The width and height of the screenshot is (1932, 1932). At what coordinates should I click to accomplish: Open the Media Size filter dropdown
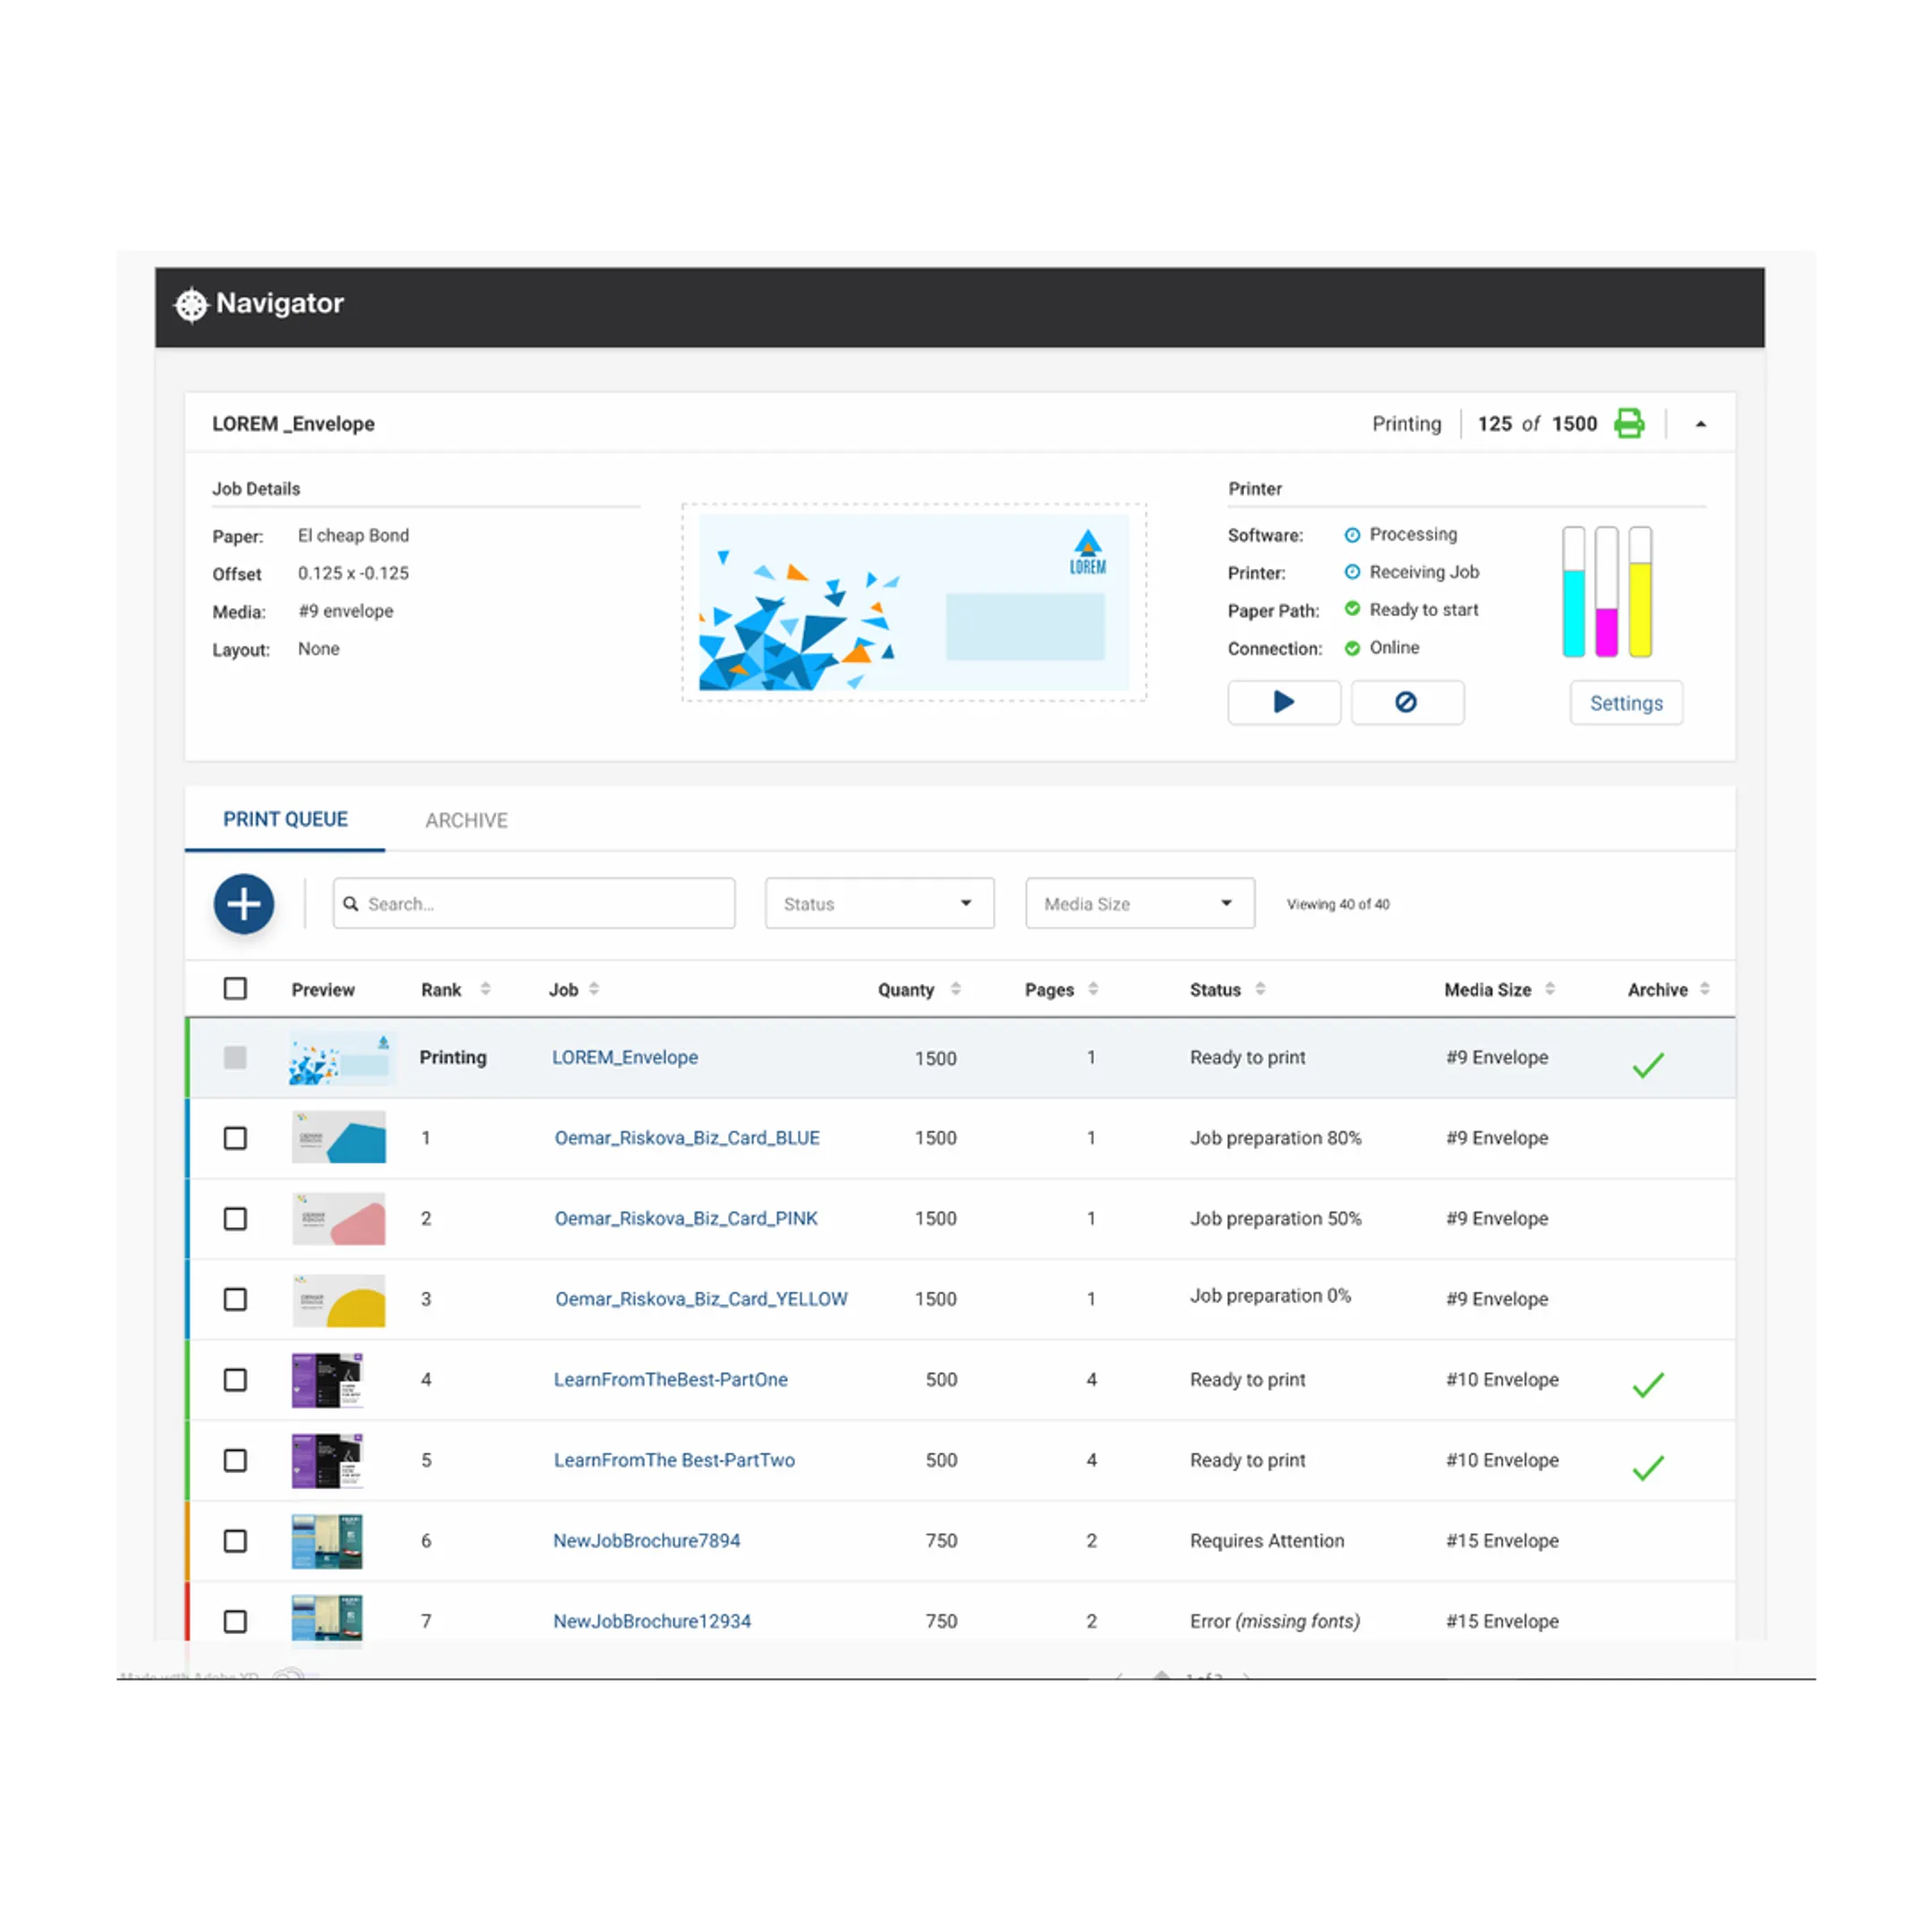1140,904
